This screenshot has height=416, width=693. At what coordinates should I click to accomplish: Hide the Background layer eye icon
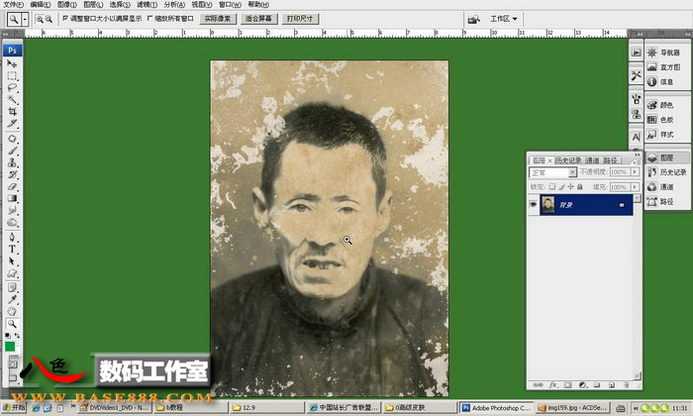pos(533,204)
